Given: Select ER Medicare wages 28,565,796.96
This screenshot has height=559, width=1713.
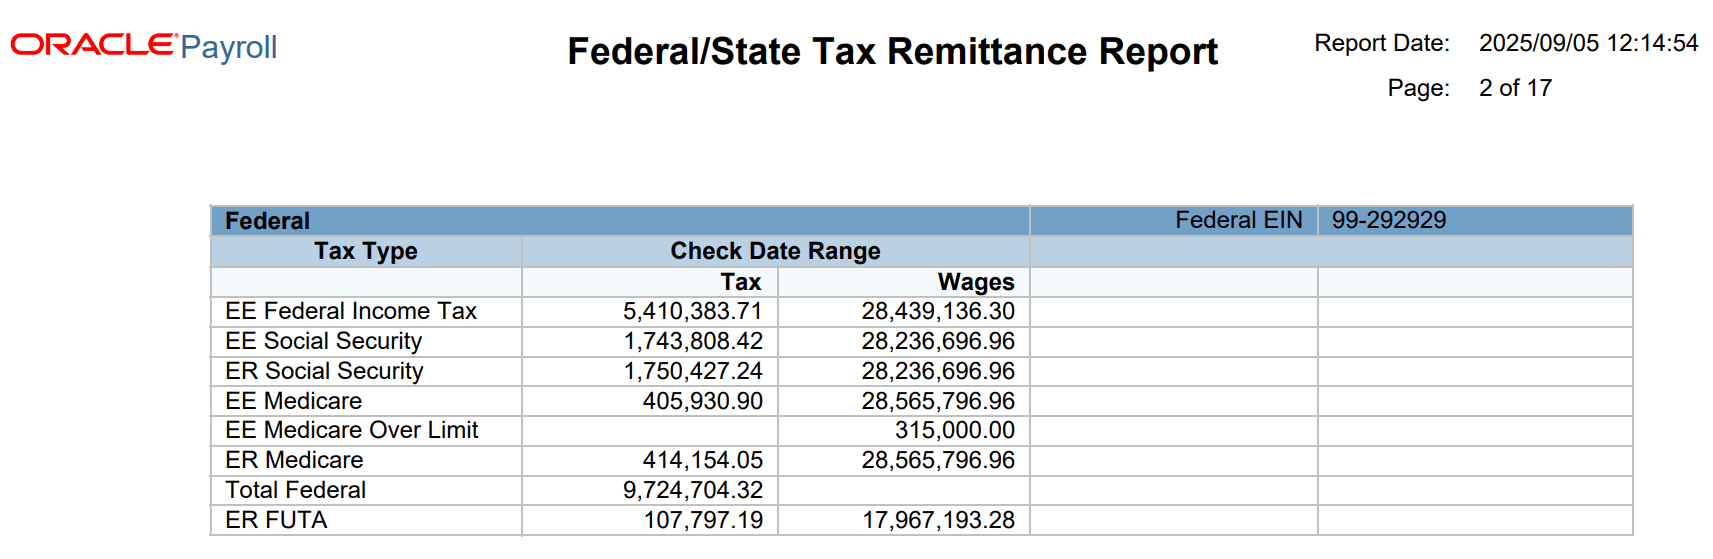Looking at the screenshot, I should 938,460.
